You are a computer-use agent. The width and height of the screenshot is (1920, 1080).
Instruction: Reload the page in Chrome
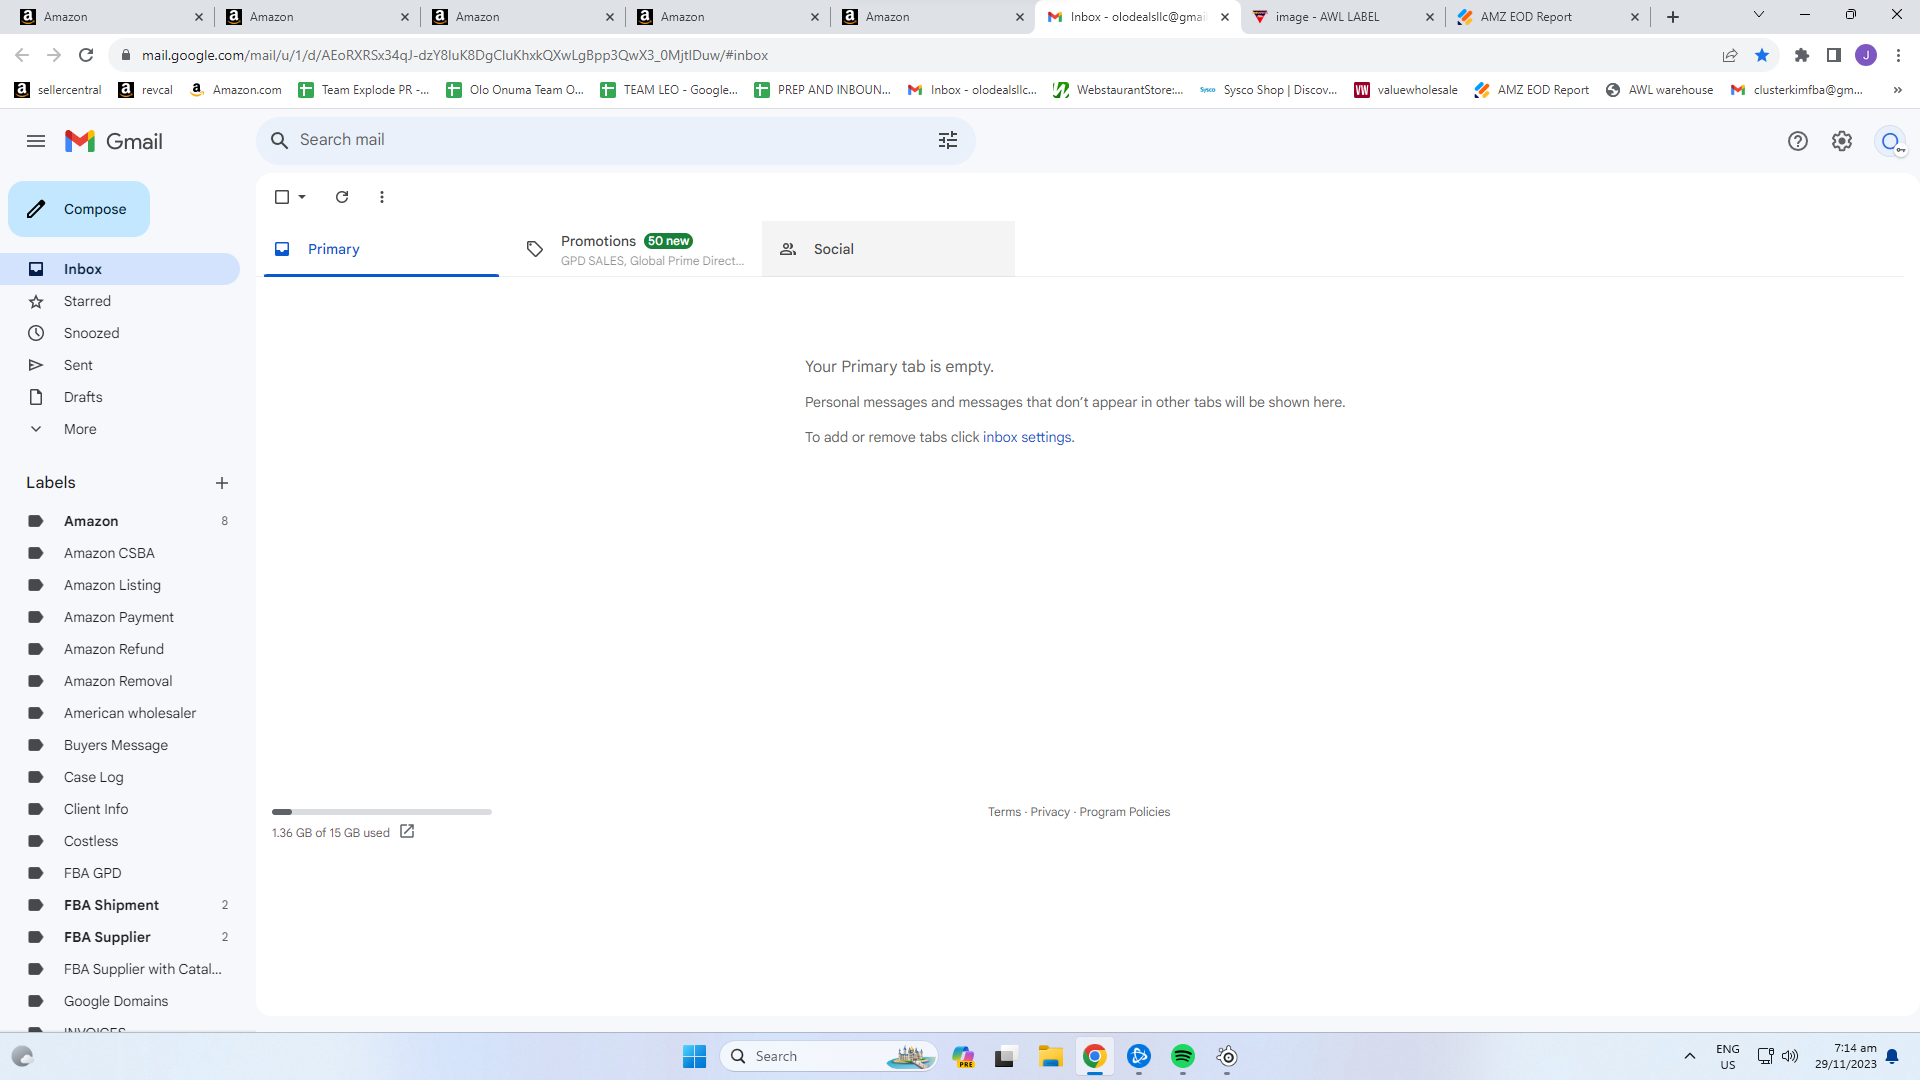pos(86,55)
